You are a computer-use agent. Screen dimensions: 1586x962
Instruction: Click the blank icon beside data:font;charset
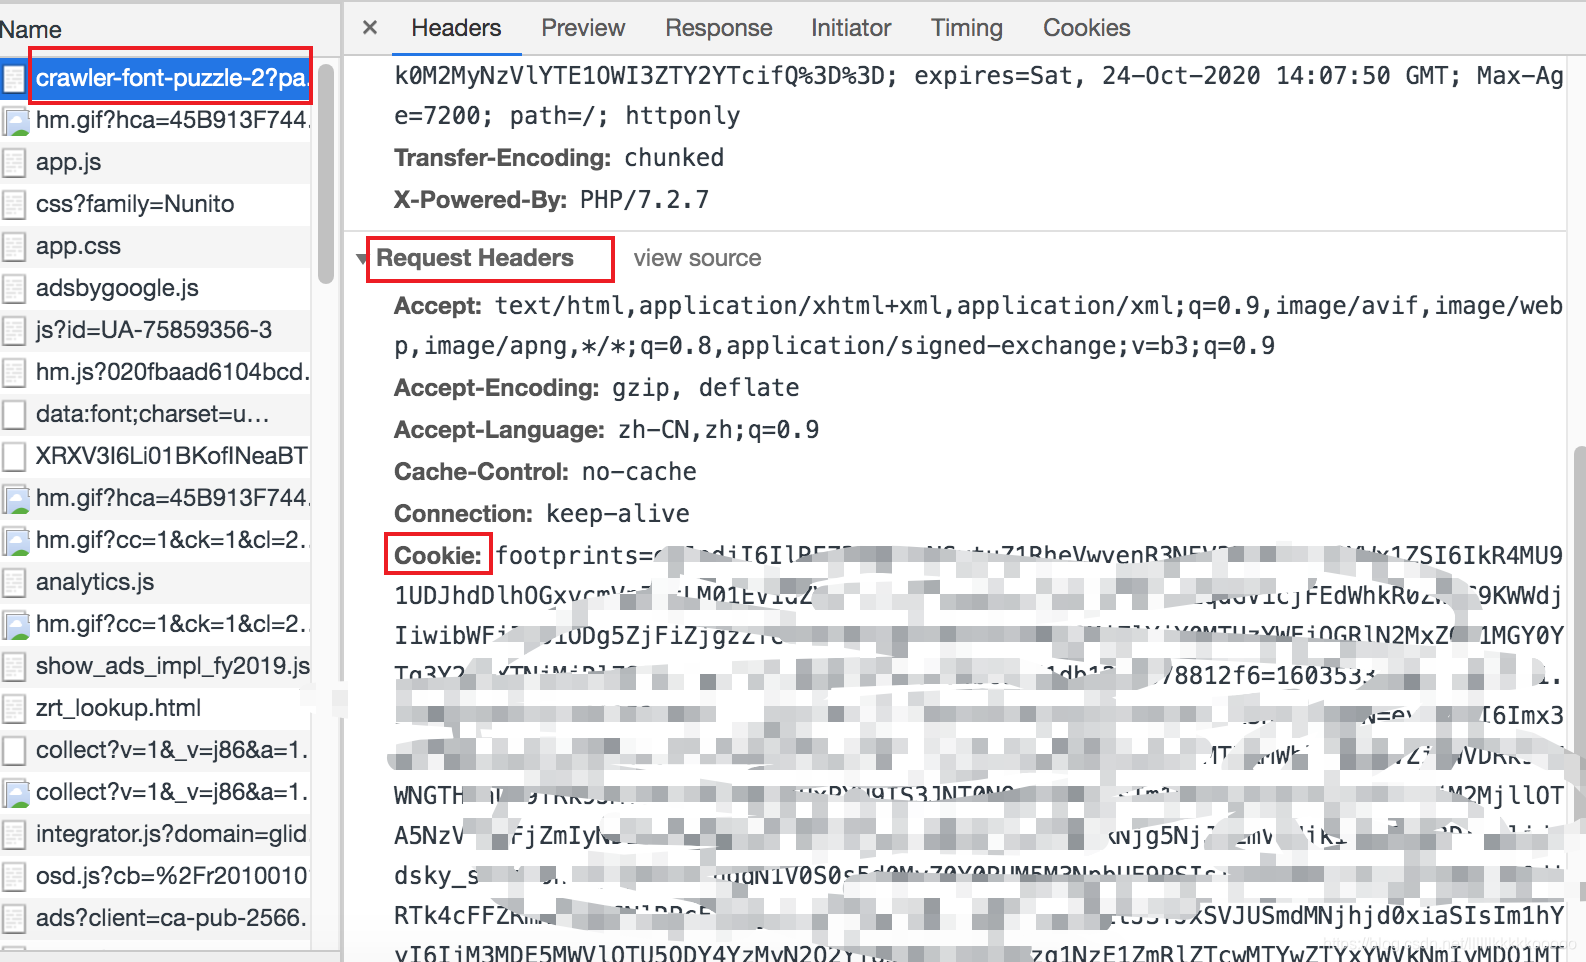pyautogui.click(x=14, y=414)
